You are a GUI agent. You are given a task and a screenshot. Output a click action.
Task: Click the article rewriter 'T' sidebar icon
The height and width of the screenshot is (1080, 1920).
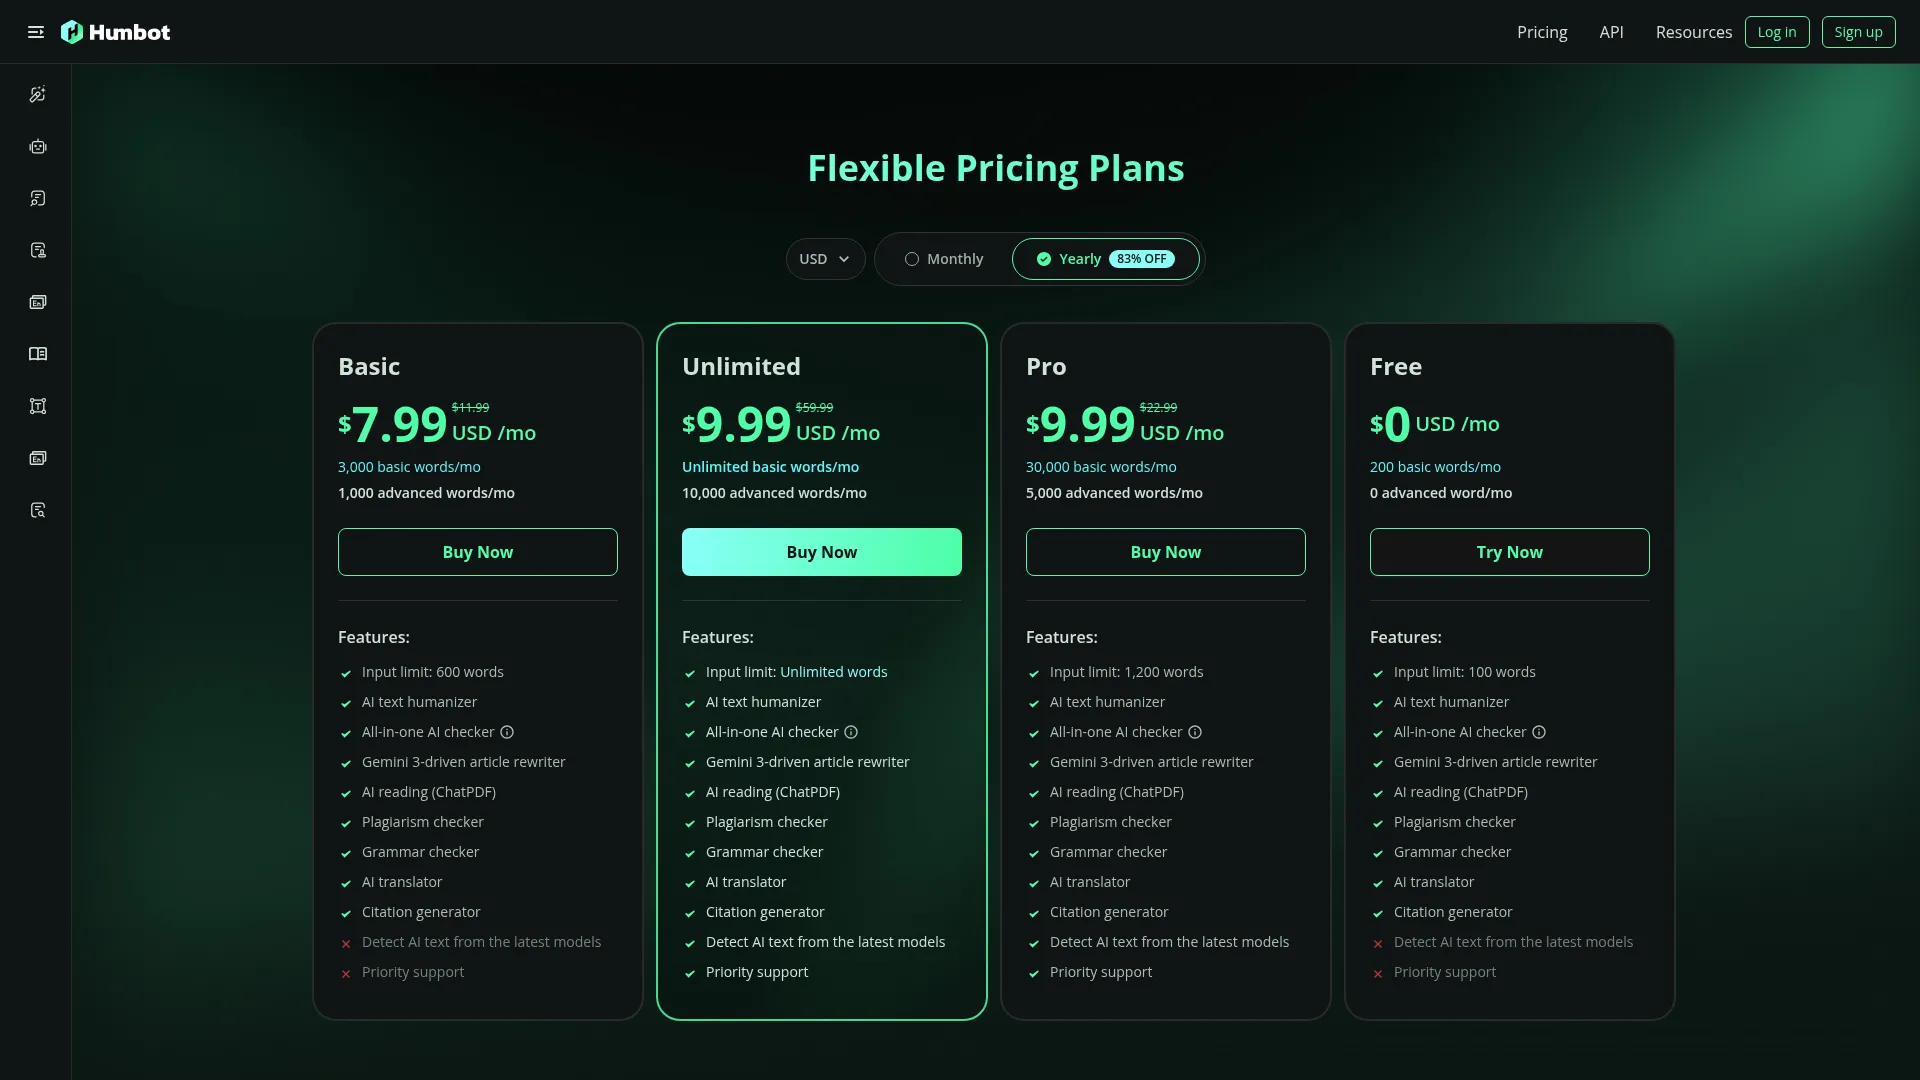38,406
